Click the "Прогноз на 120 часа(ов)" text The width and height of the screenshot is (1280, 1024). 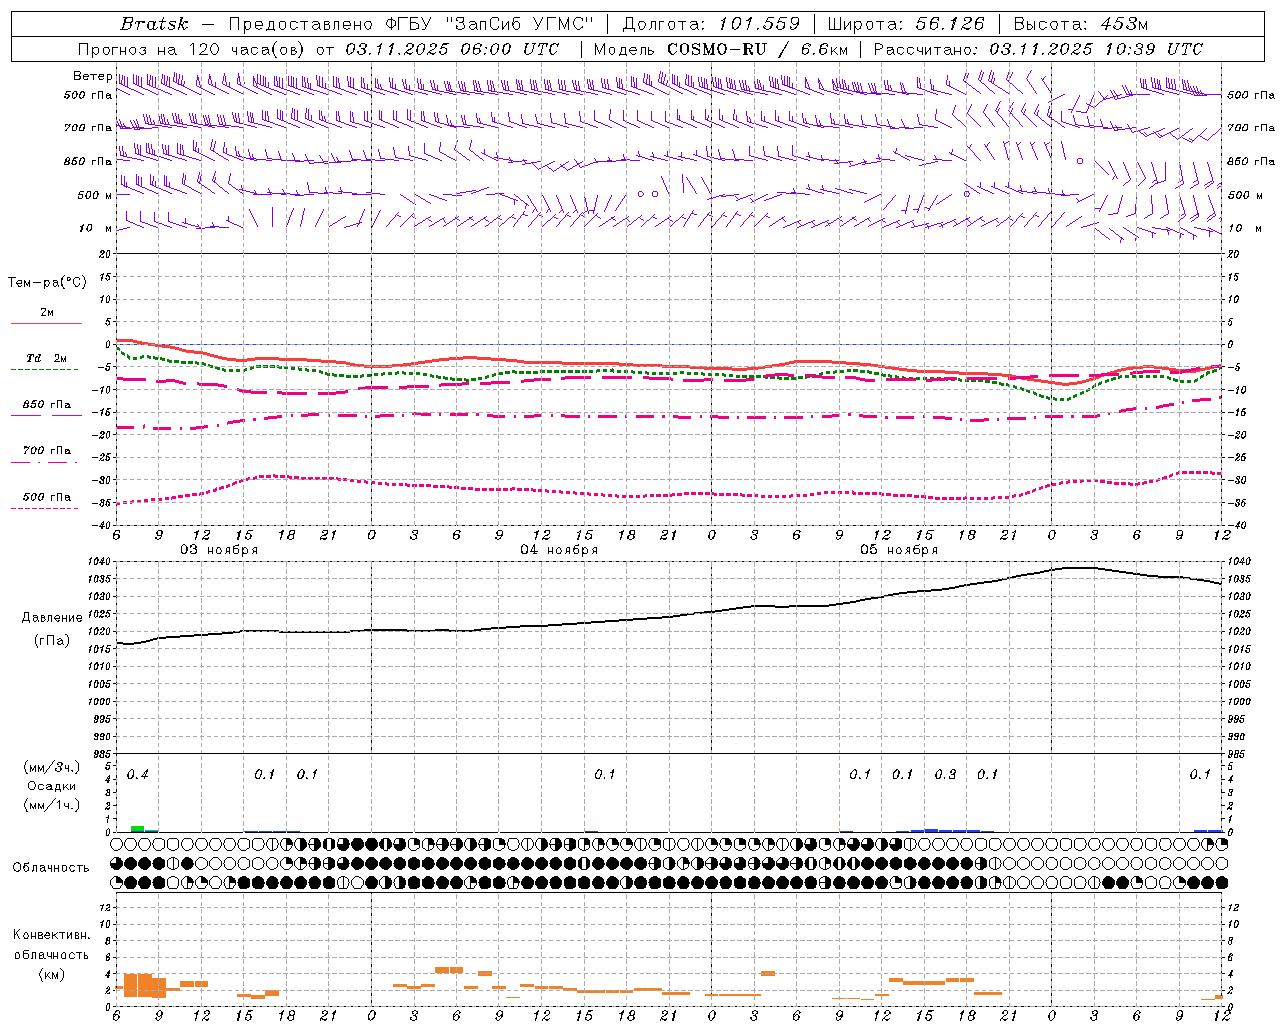point(192,49)
